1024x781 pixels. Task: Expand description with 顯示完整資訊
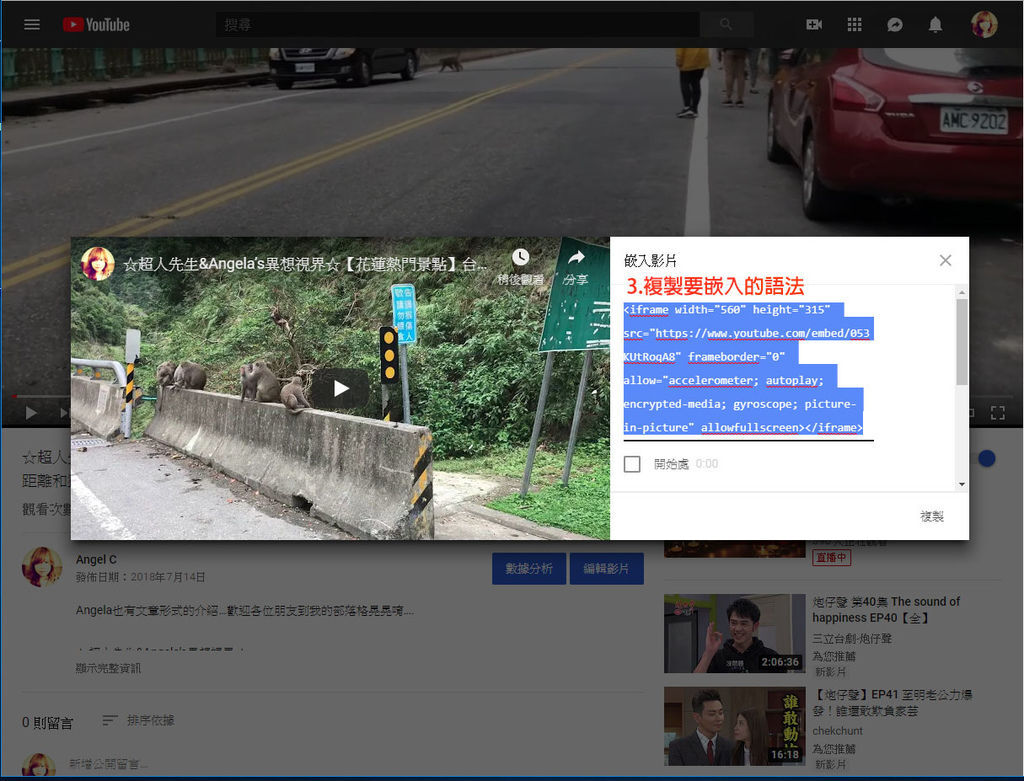[x=108, y=668]
